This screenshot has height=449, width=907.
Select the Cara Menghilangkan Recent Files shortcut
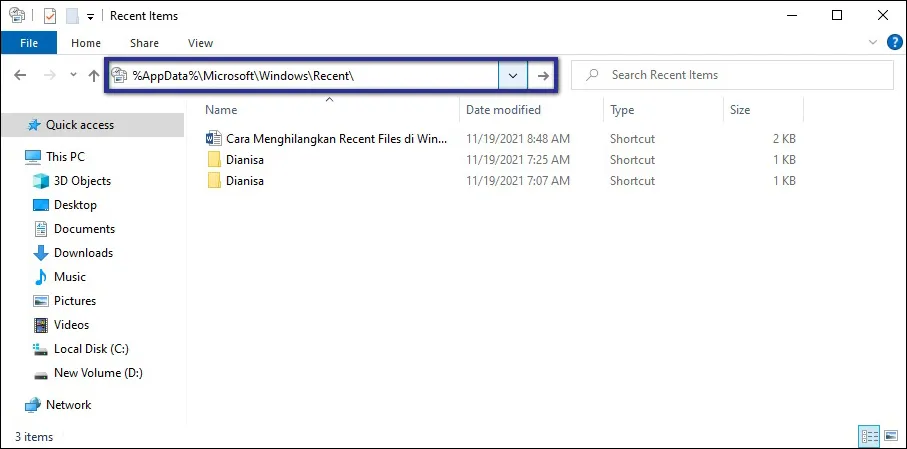(337, 138)
